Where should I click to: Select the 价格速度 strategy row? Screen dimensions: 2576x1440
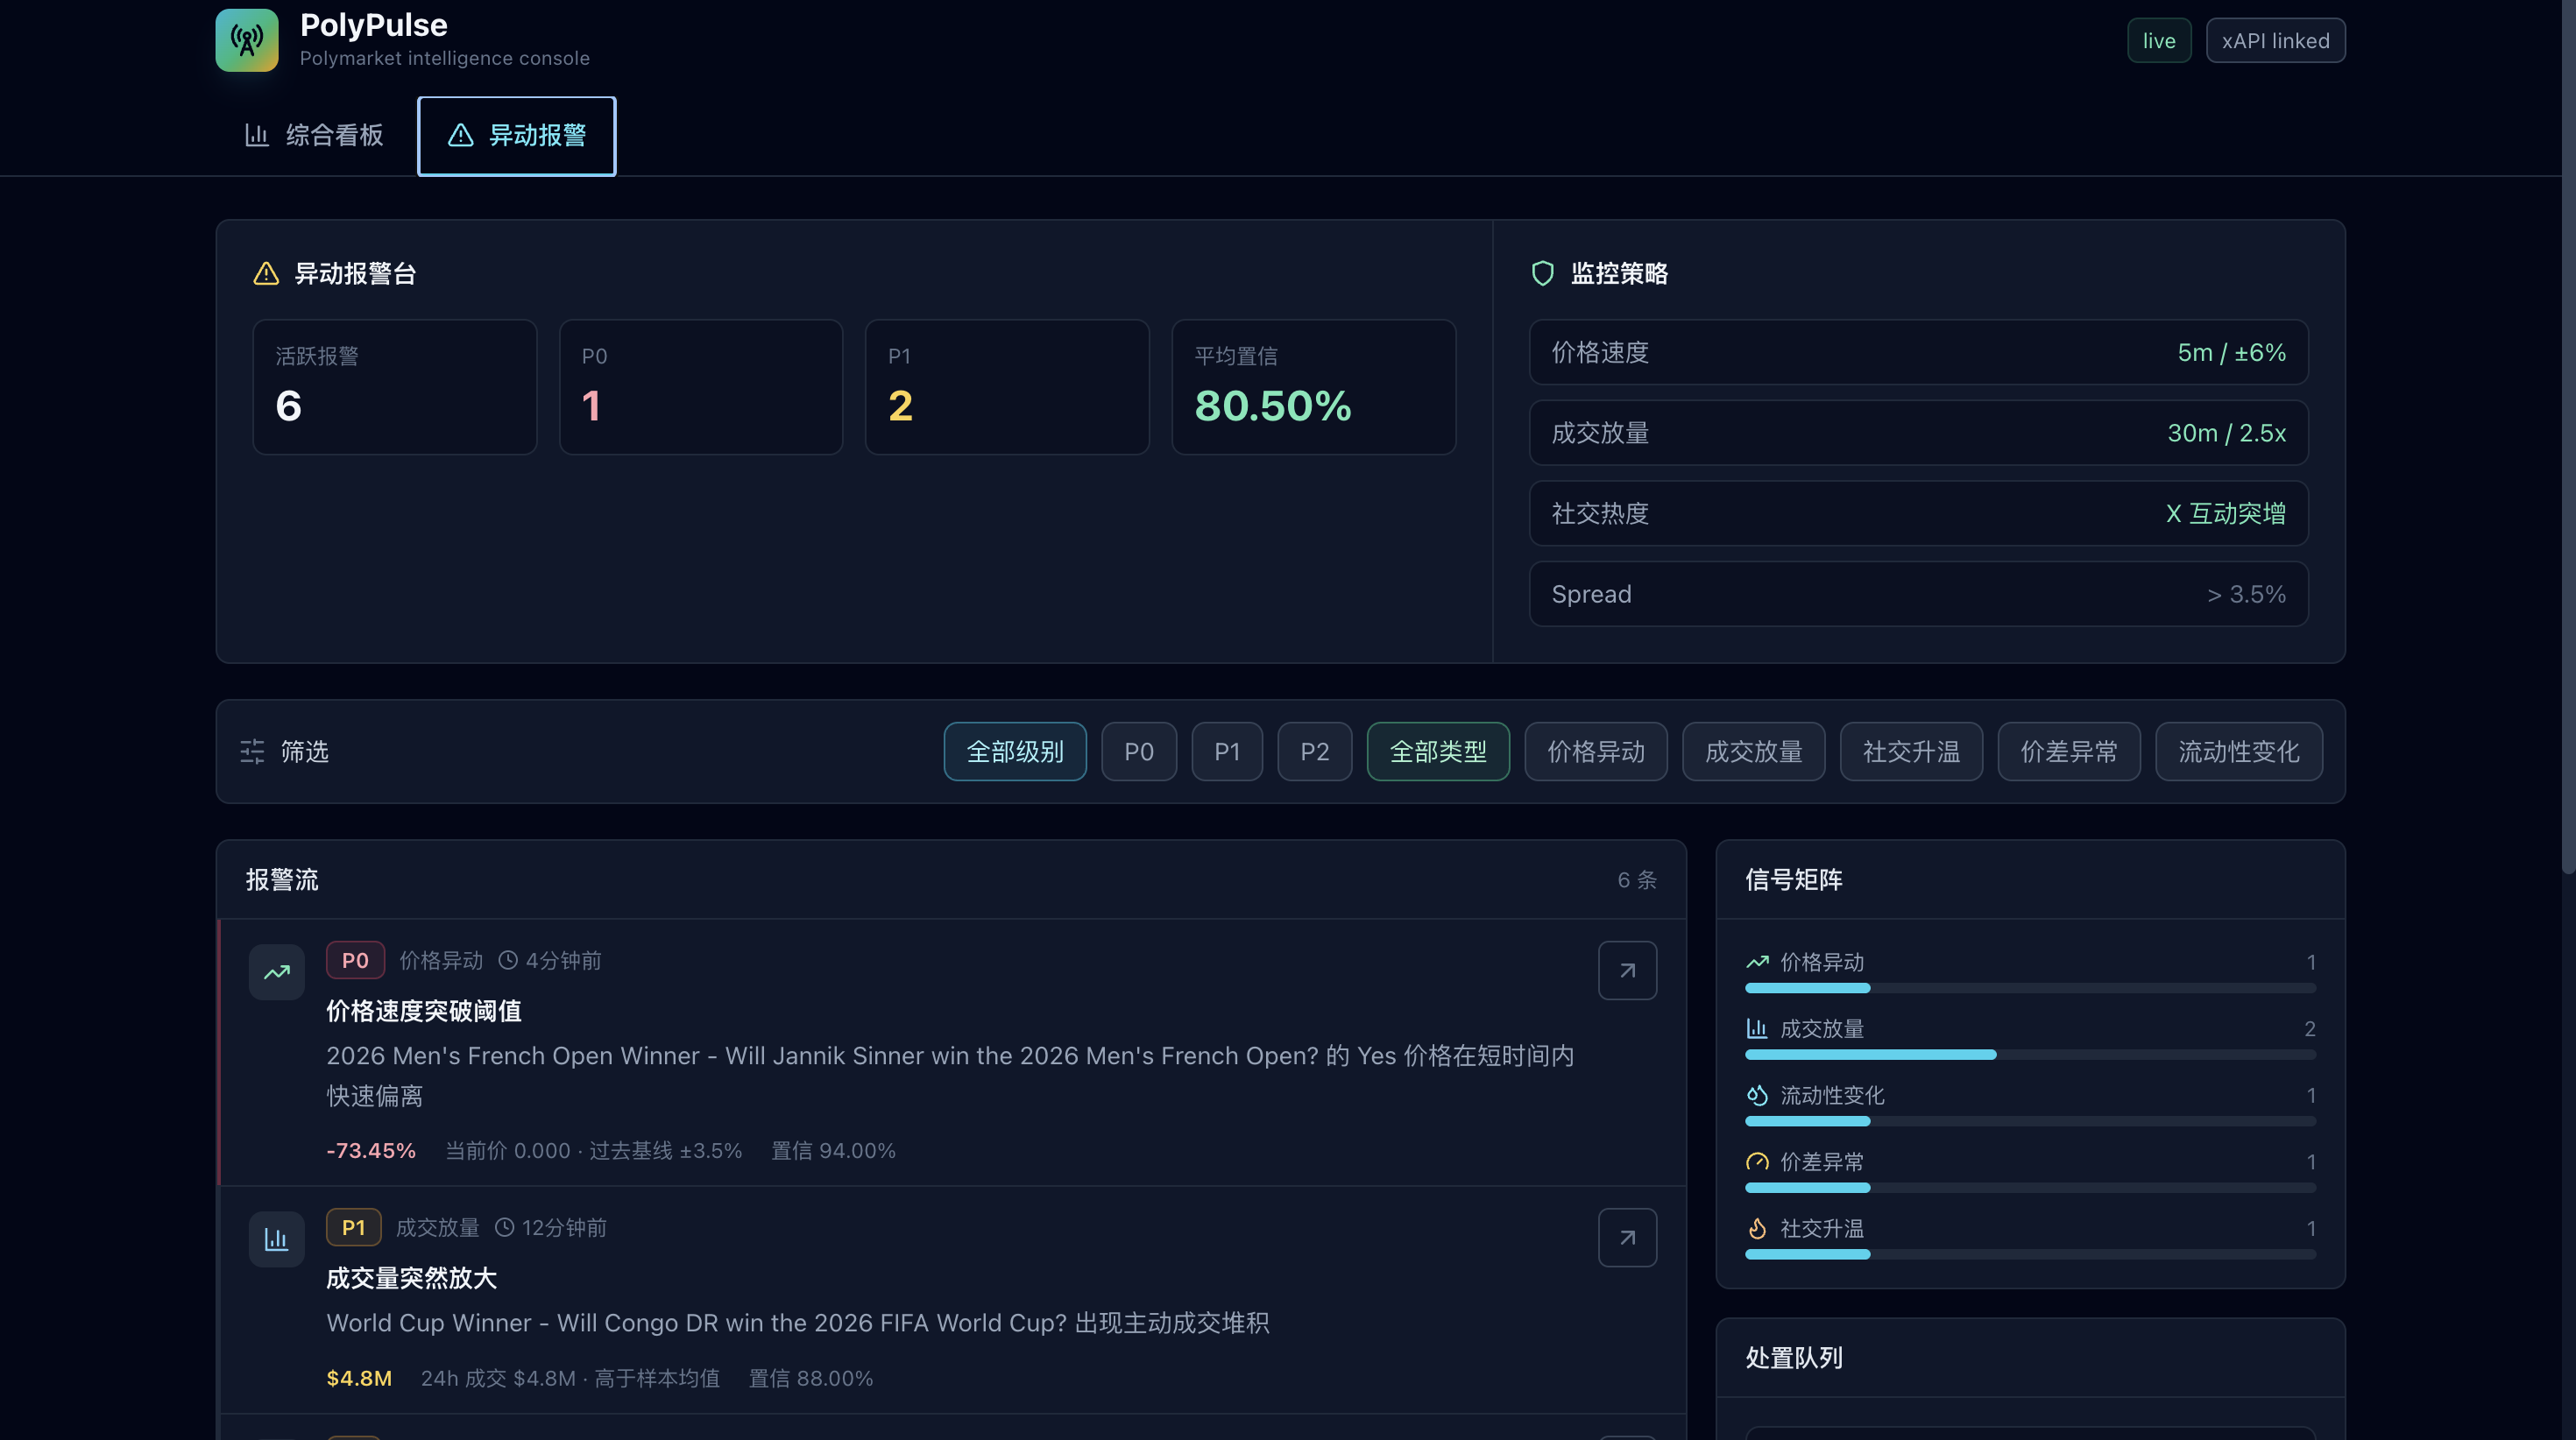point(1918,353)
